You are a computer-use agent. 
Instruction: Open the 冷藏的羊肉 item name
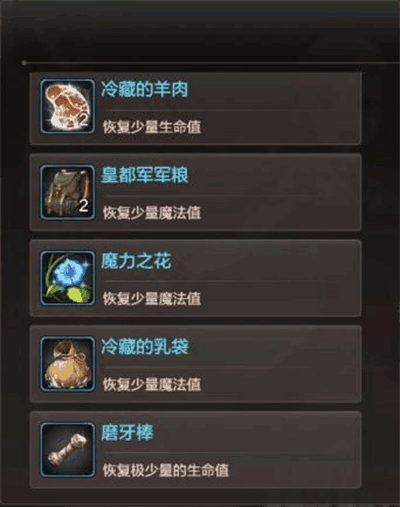[x=144, y=89]
